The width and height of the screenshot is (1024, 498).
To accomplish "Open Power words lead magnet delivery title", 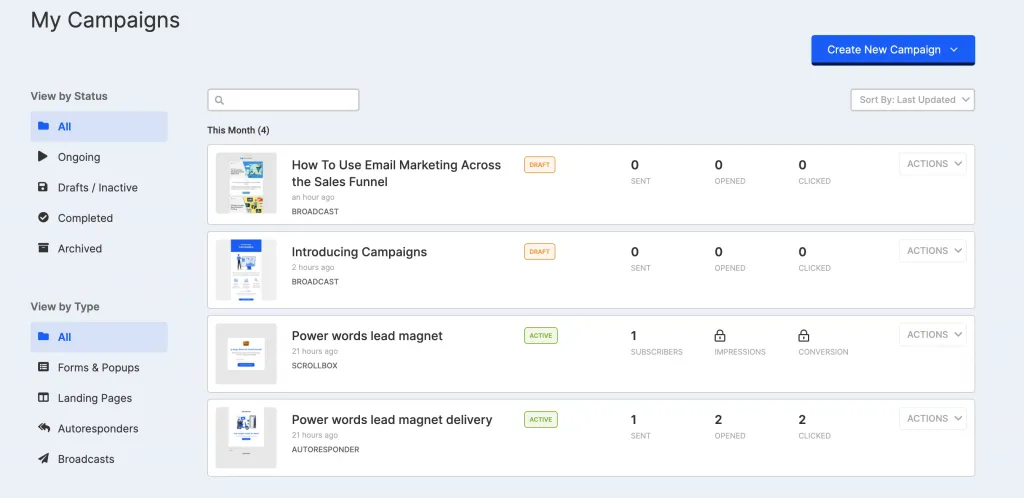I will pos(392,420).
